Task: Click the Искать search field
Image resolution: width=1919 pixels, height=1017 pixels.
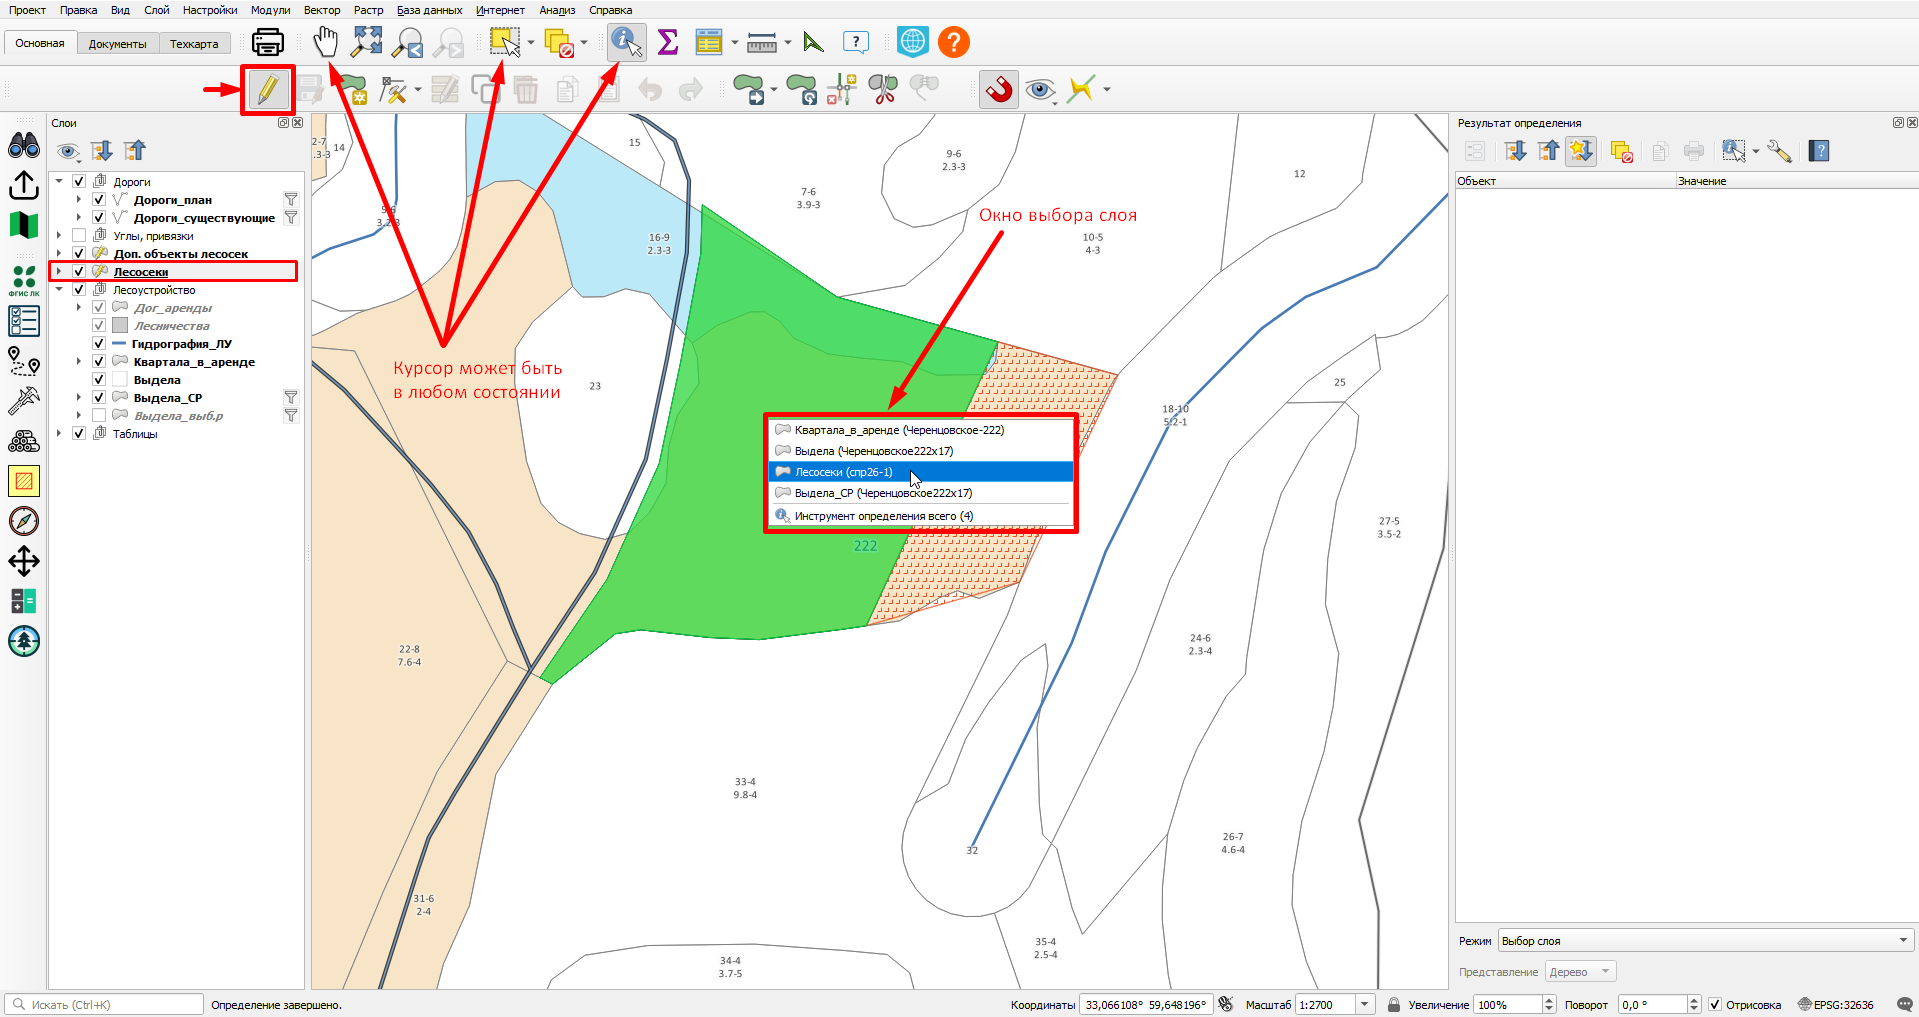Action: [x=104, y=1005]
